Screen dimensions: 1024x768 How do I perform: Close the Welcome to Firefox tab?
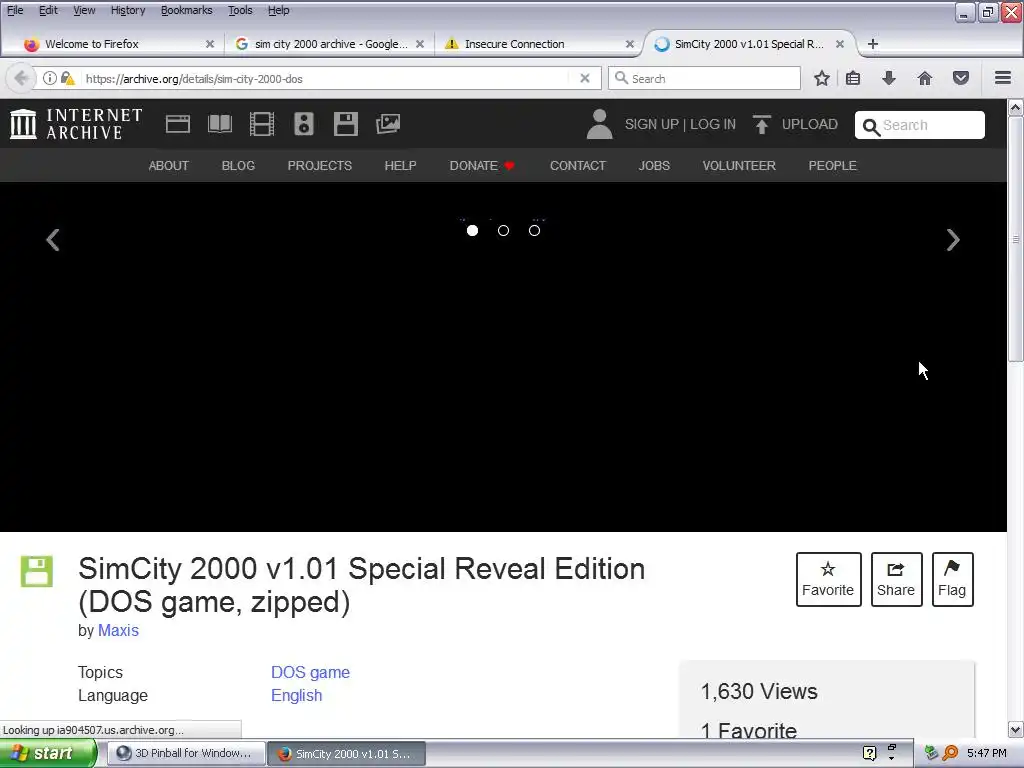coord(210,44)
